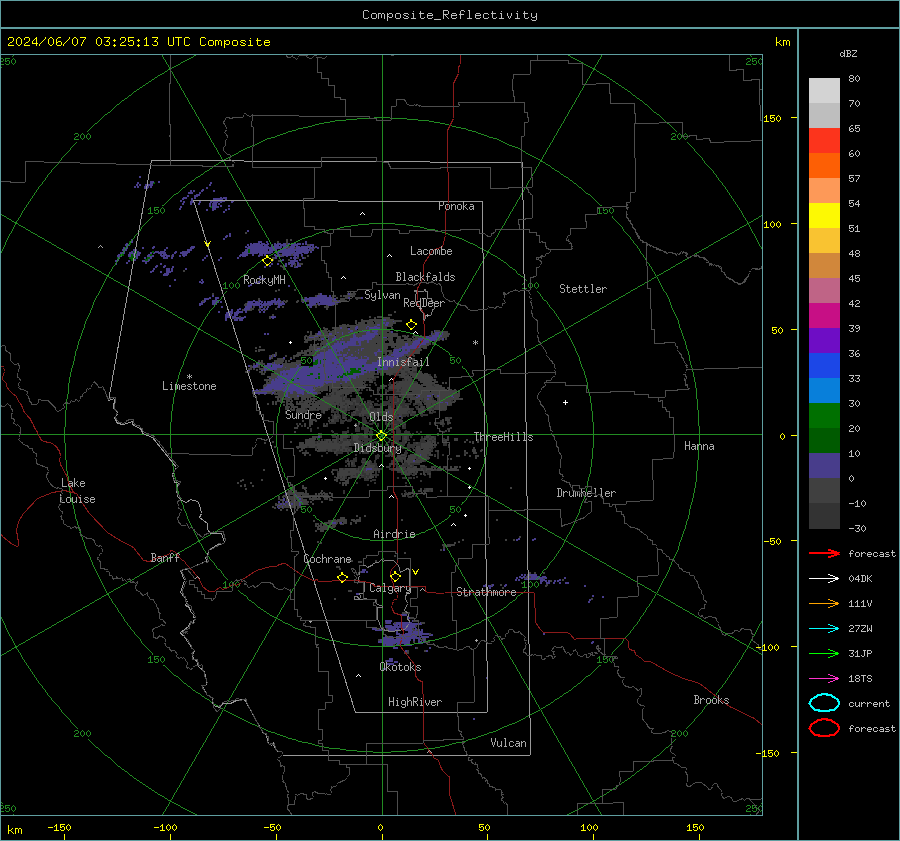Click the Airdrie label
Viewport: 900px width, 841px height.
pos(394,534)
